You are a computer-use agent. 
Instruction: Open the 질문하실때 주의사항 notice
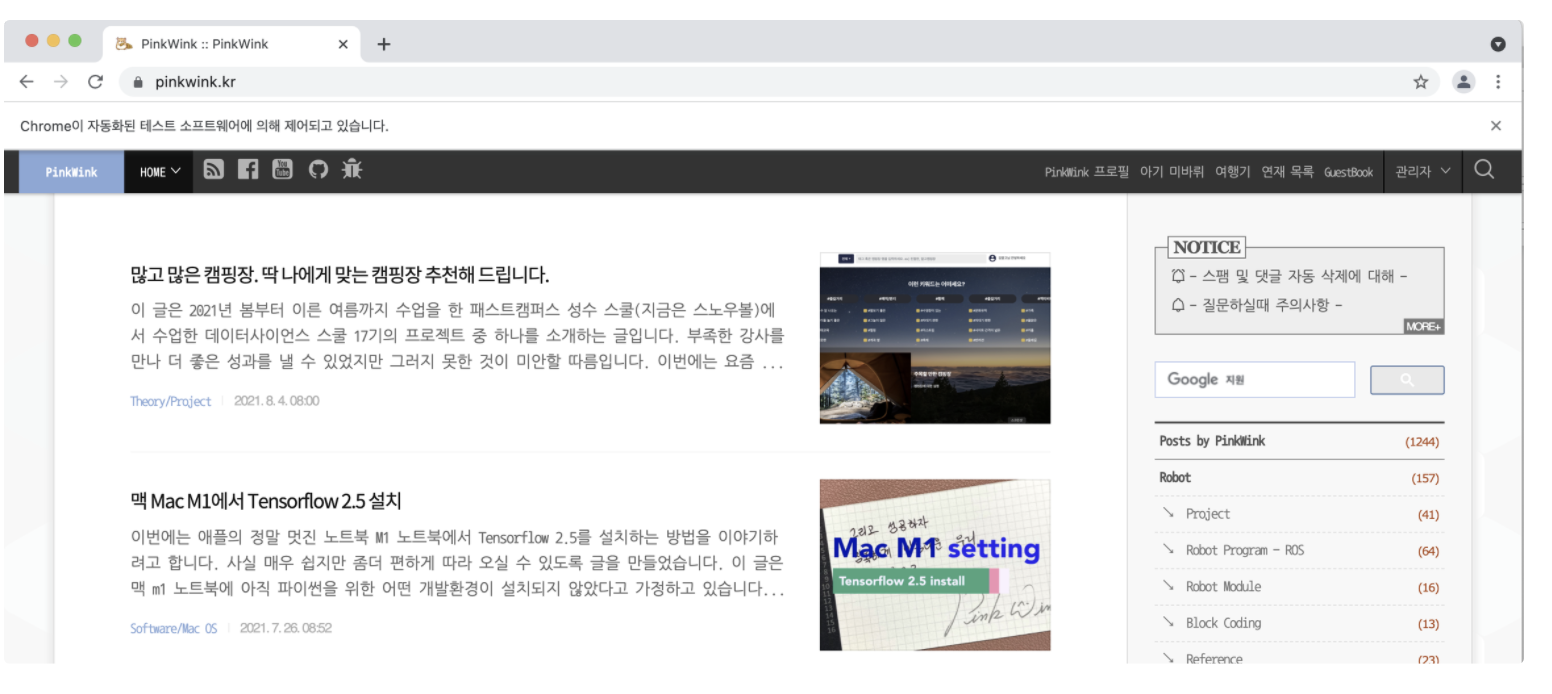point(1257,305)
